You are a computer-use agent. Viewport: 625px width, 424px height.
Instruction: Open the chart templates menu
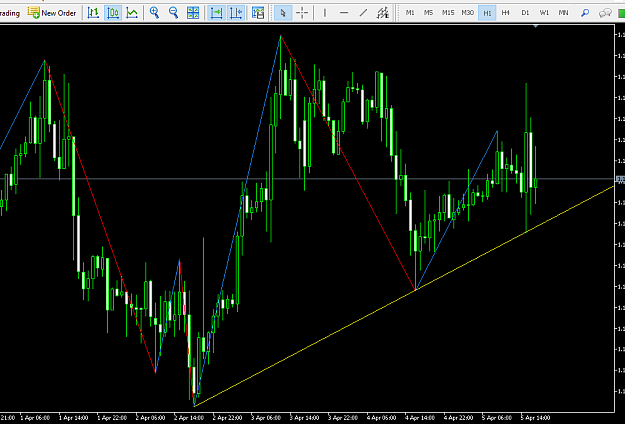tap(258, 13)
